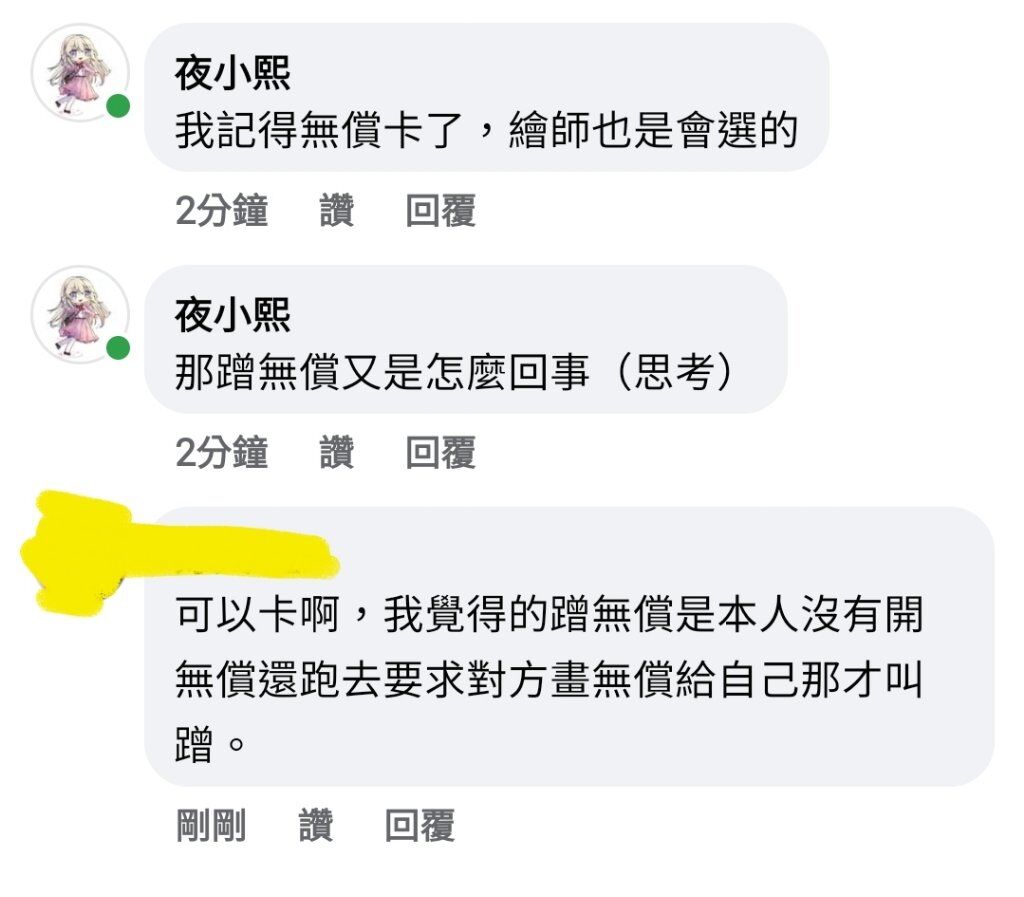Click 夜小熙 name on first comment
Image resolution: width=1024 pixels, height=897 pixels.
(232, 73)
